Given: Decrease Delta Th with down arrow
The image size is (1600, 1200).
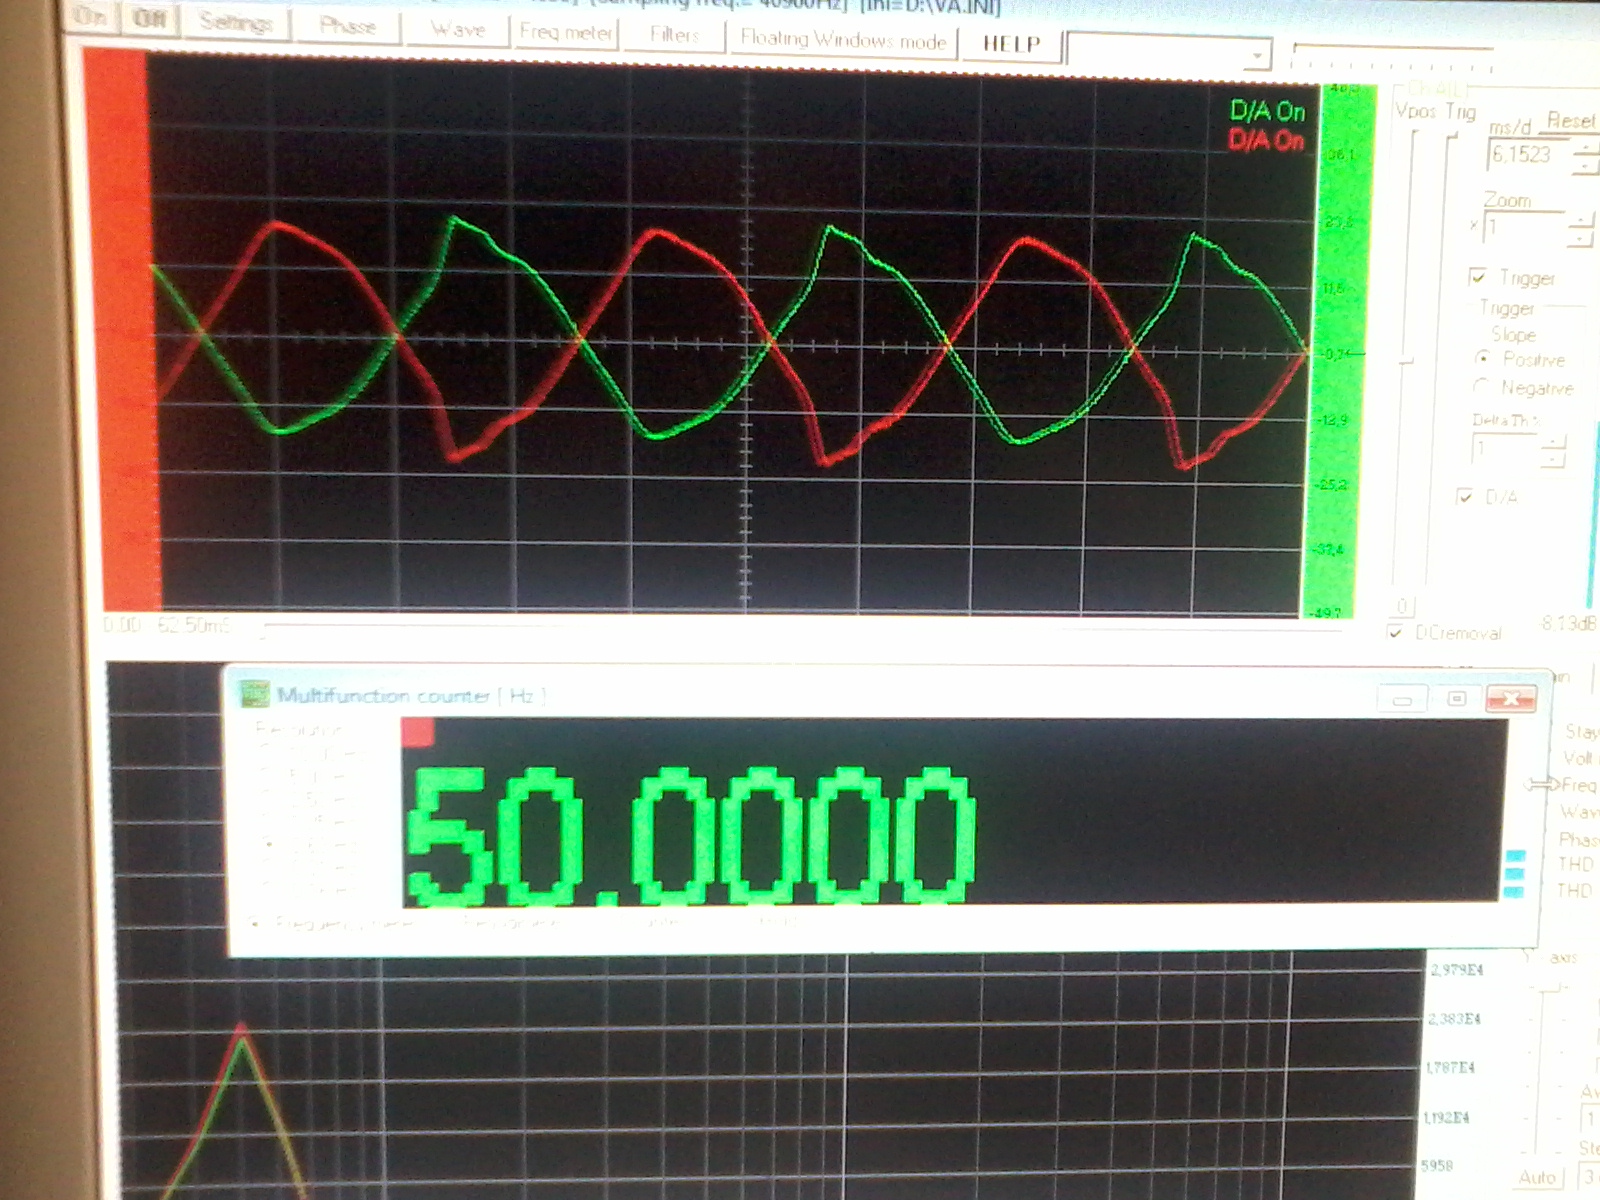Looking at the screenshot, I should point(1553,459).
